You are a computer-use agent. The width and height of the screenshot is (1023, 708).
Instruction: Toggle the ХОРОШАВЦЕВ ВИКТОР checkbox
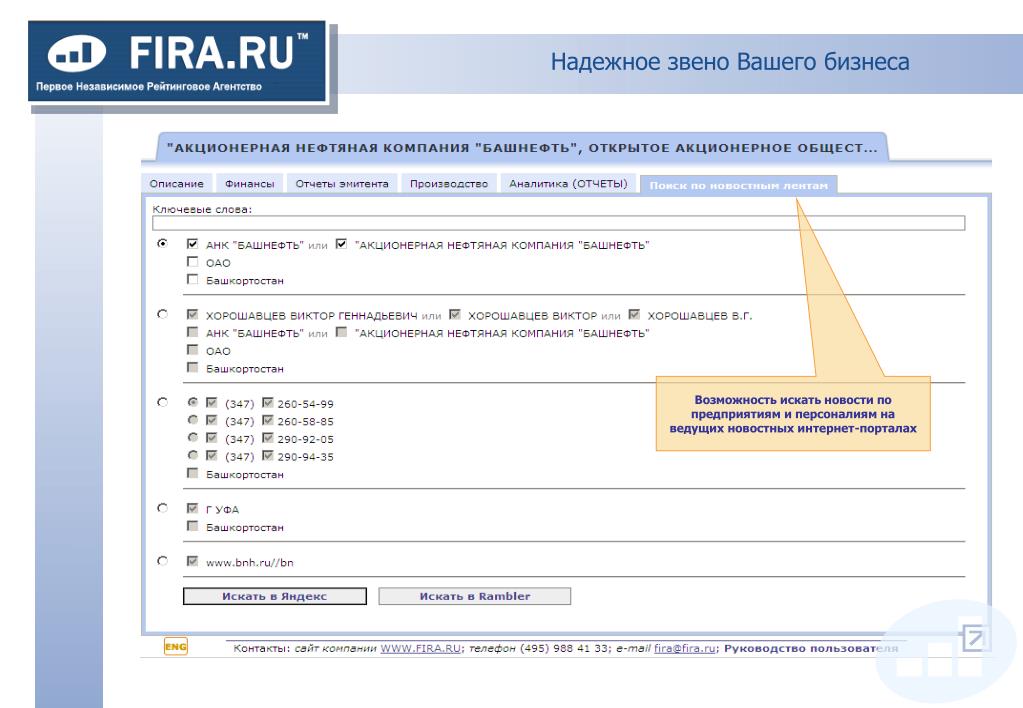point(455,315)
